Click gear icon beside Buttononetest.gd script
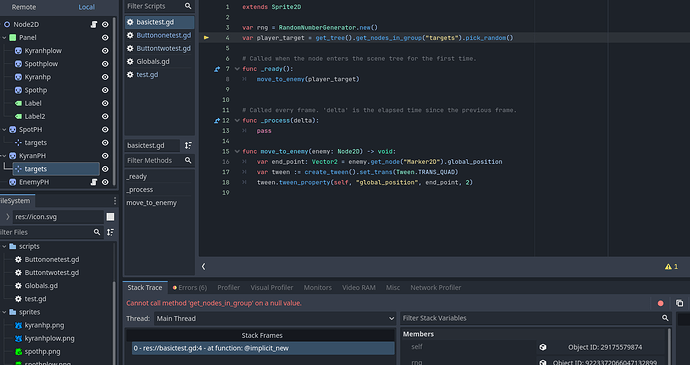Image resolution: width=690 pixels, height=365 pixels. click(x=130, y=35)
